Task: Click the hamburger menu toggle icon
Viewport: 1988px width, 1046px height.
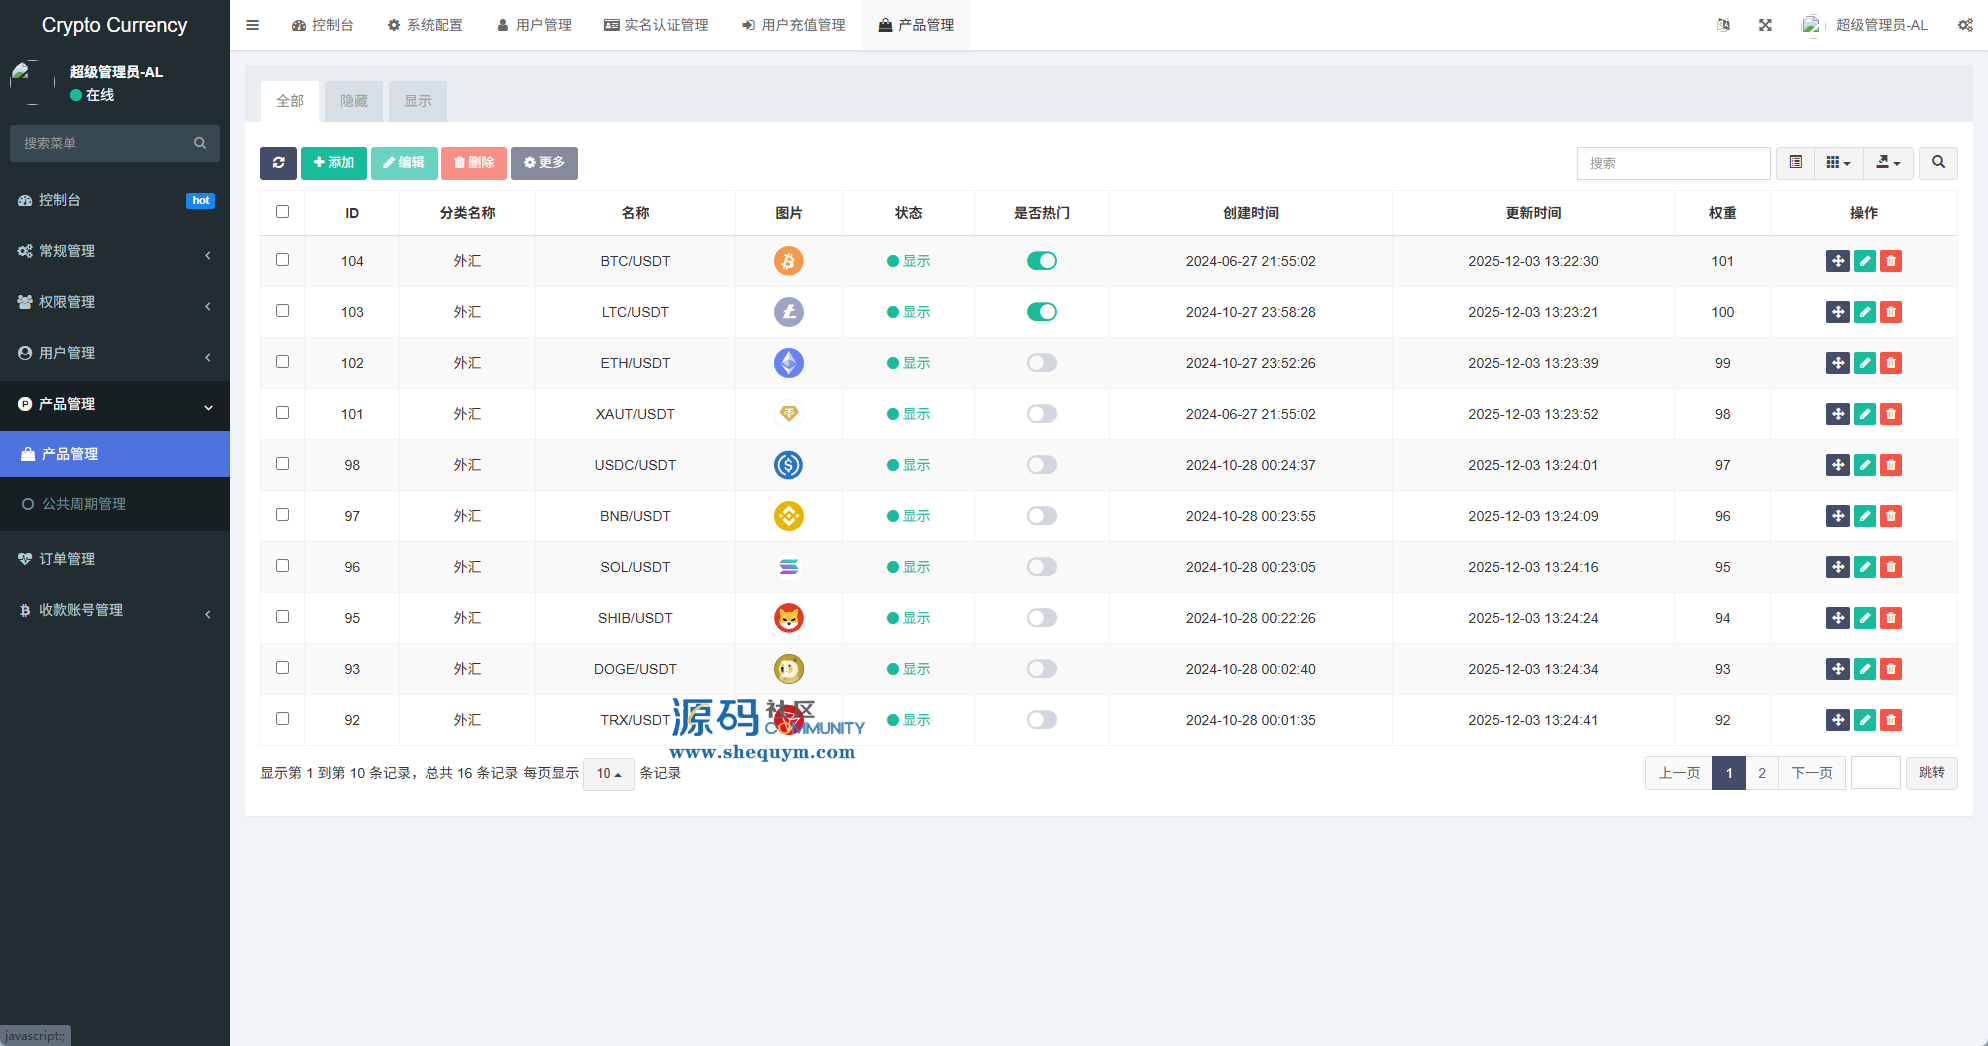Action: 253,25
